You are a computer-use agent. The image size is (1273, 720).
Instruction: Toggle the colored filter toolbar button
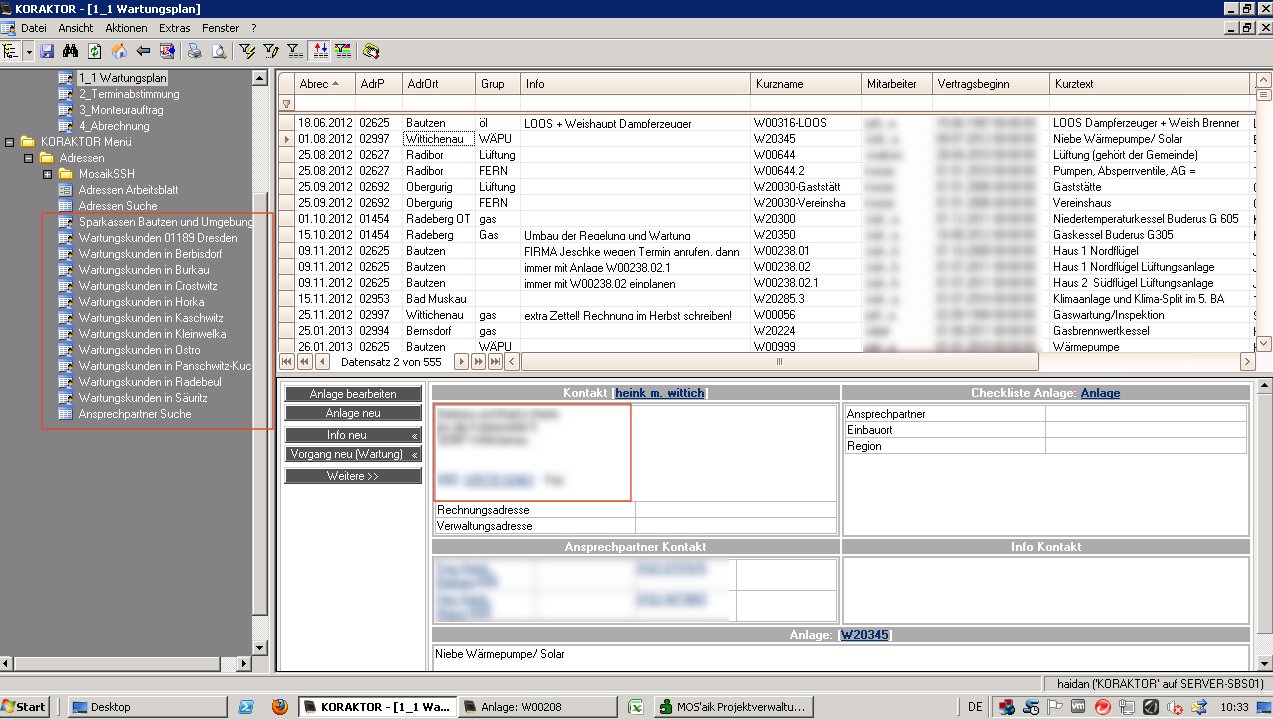[343, 51]
